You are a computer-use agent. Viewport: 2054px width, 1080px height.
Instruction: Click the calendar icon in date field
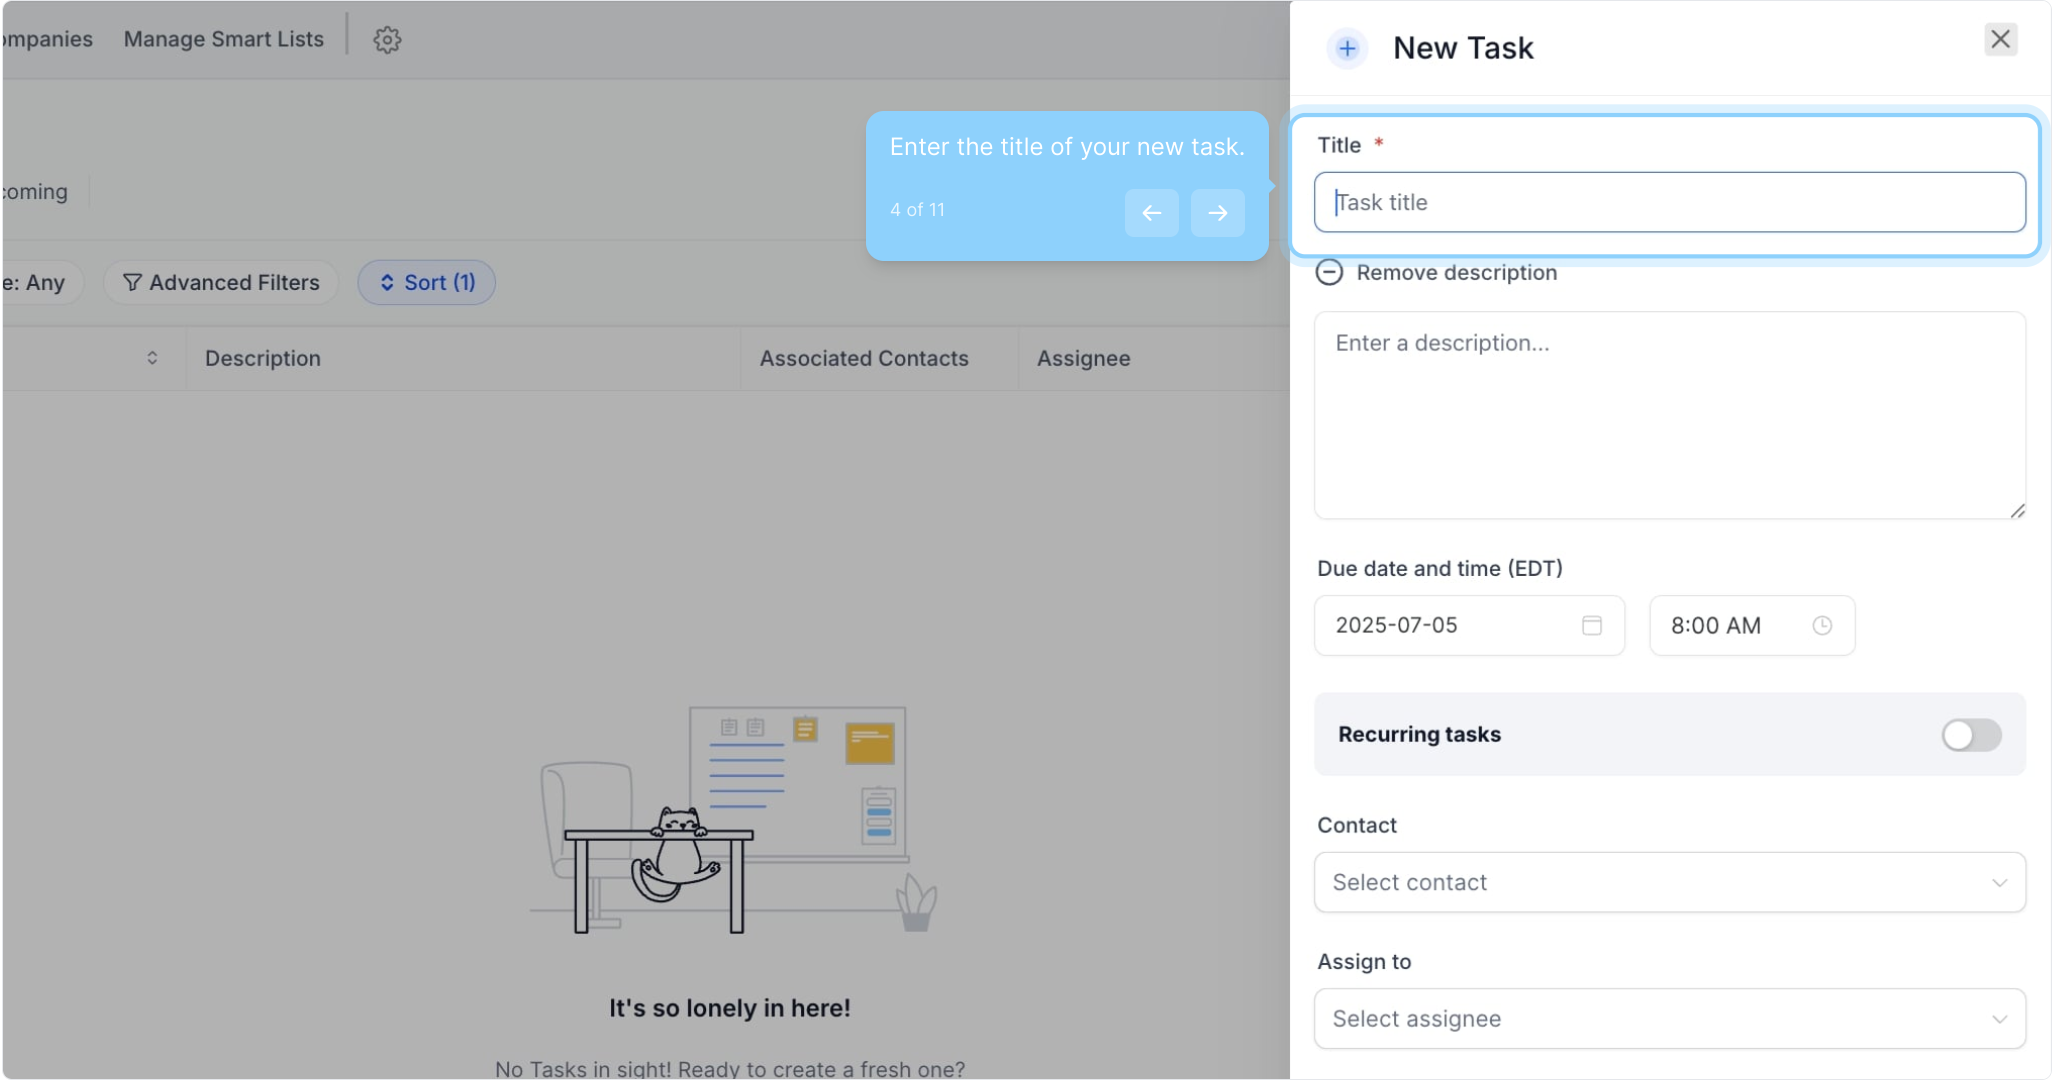[x=1591, y=626]
